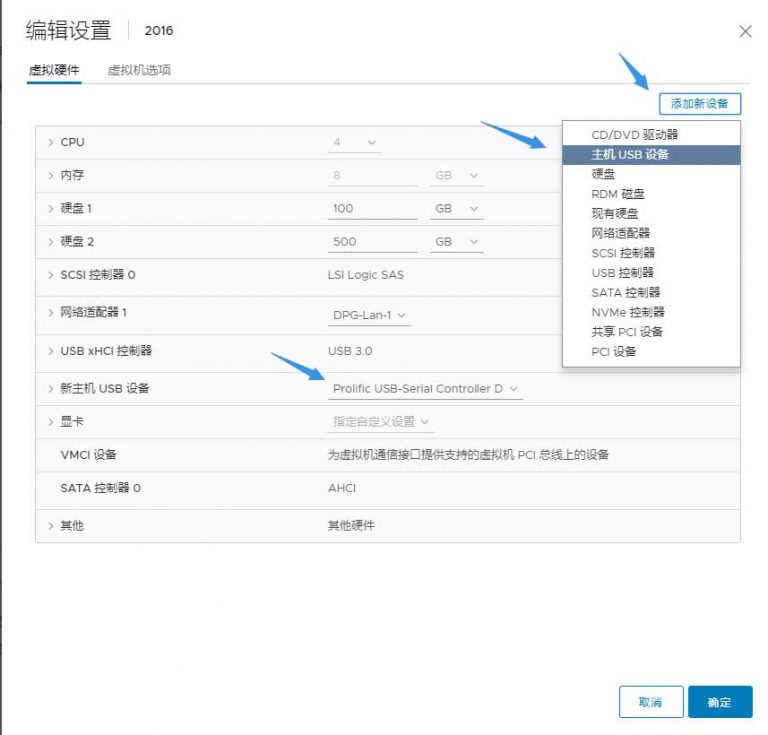Image resolution: width=768 pixels, height=735 pixels.
Task: Click the 添加新设备 button
Action: (699, 104)
